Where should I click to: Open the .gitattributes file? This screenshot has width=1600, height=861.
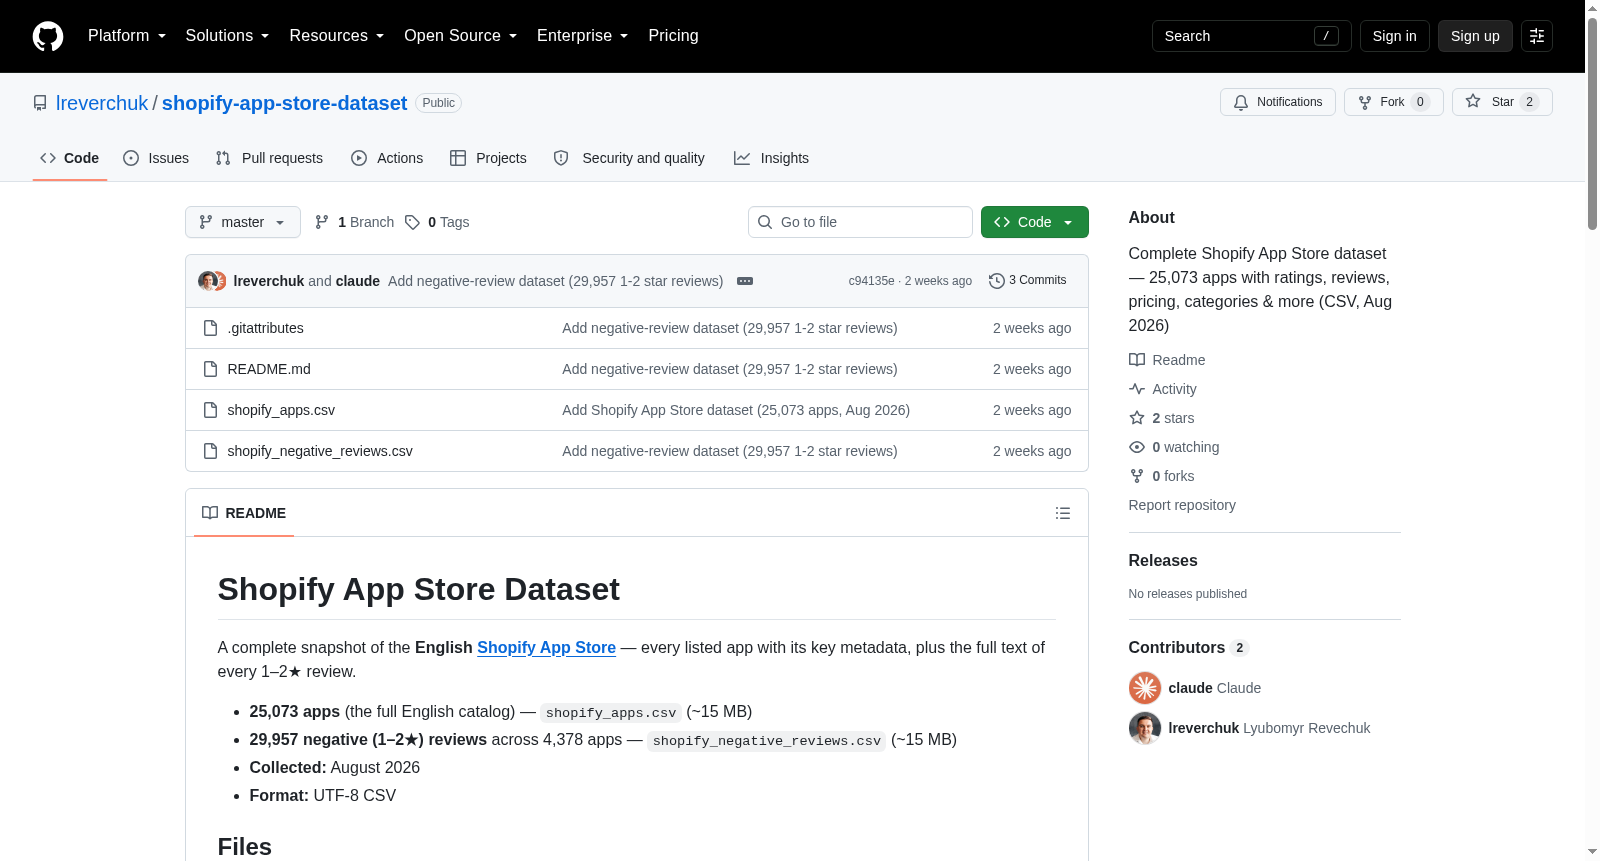pyautogui.click(x=265, y=328)
